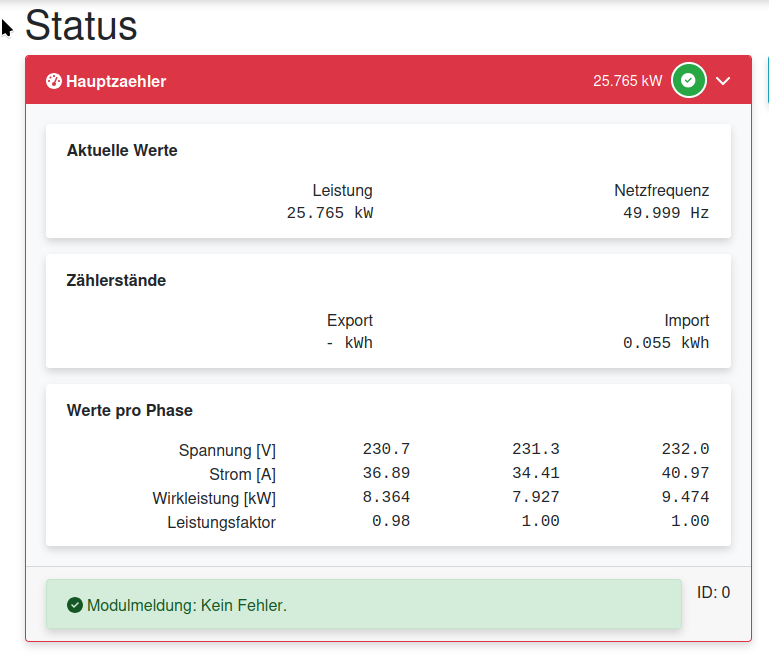This screenshot has width=769, height=661.
Task: Click the Spannung [V] row label
Action: [227, 450]
